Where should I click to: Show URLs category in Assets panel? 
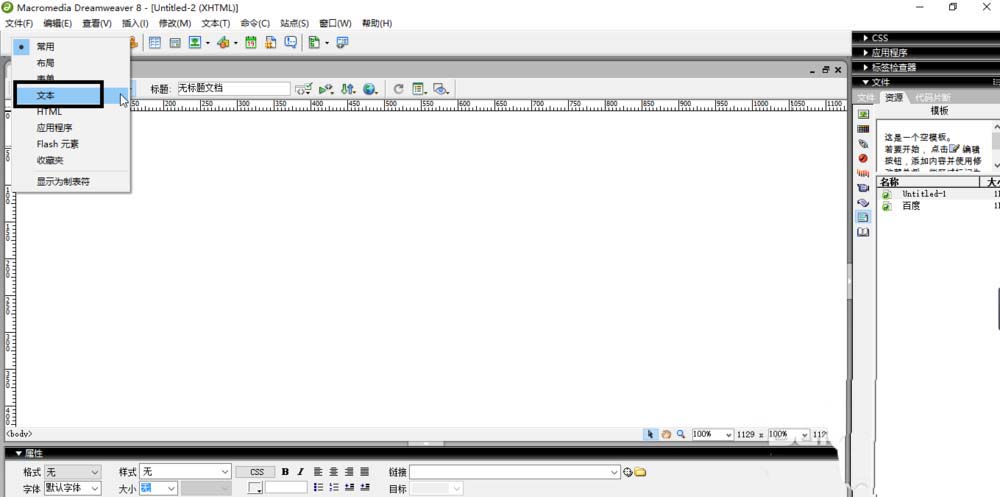863,144
